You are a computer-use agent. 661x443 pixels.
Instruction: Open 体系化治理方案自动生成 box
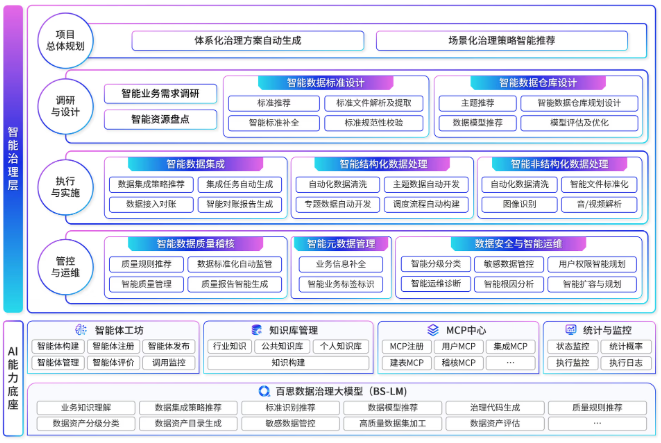tap(248, 41)
